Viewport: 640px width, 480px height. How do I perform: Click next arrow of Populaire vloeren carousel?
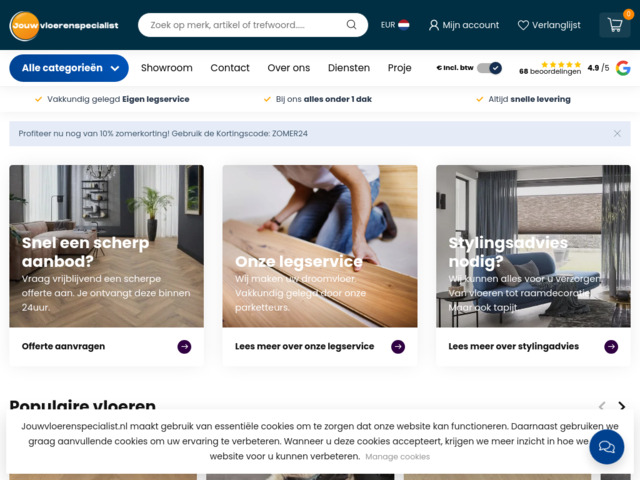622,406
